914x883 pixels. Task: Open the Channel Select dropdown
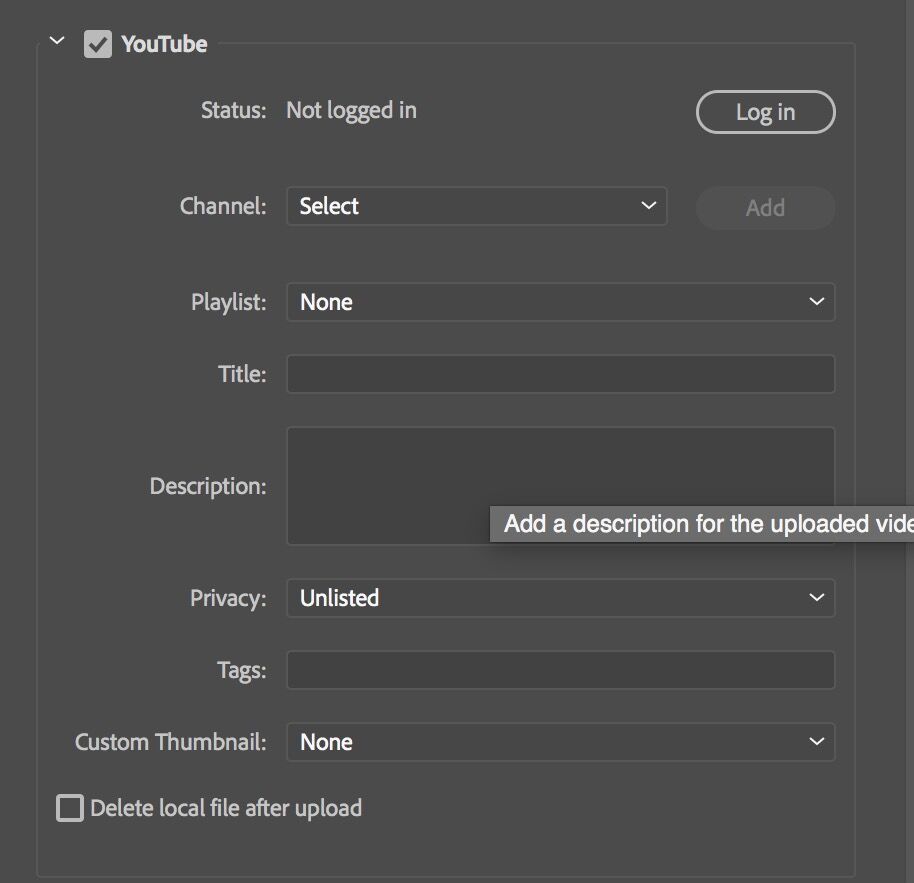point(477,206)
